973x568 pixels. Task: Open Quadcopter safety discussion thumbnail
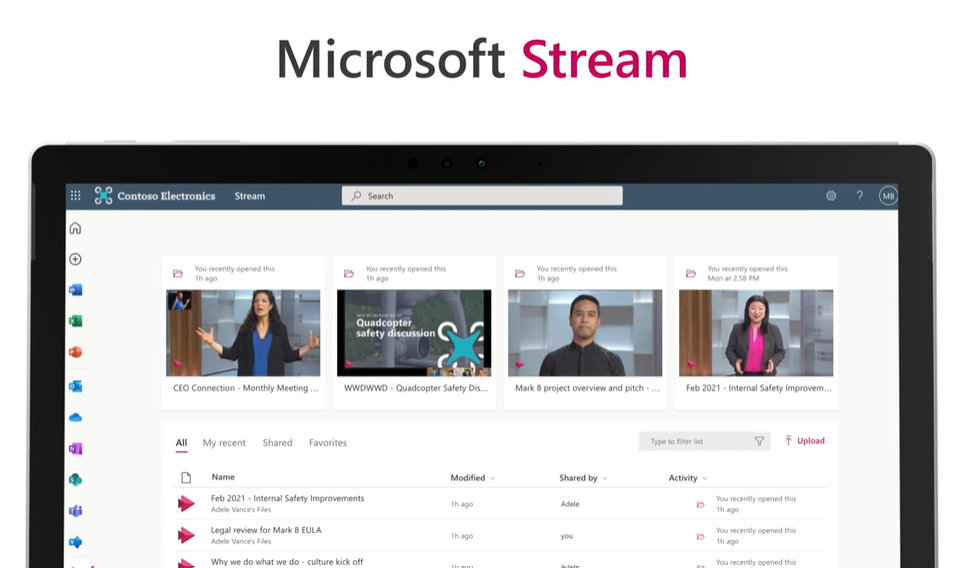(414, 333)
